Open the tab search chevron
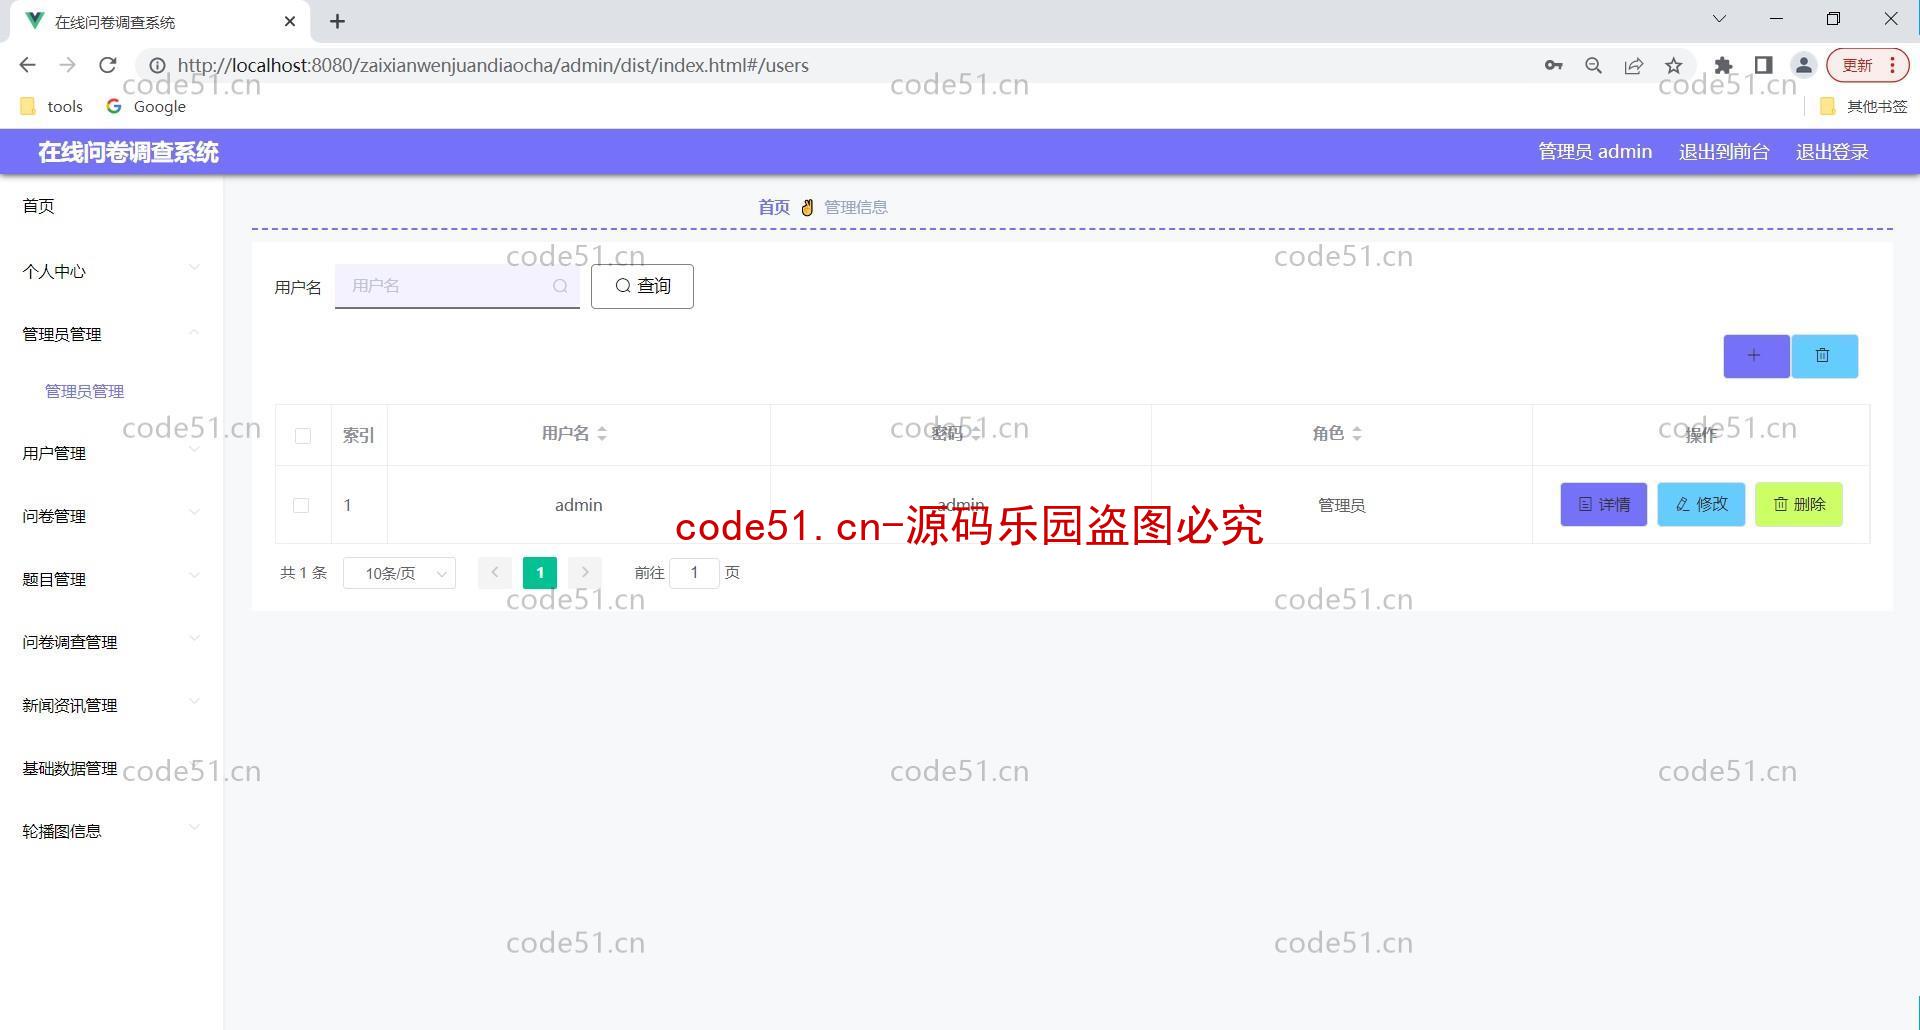 pyautogui.click(x=1719, y=19)
